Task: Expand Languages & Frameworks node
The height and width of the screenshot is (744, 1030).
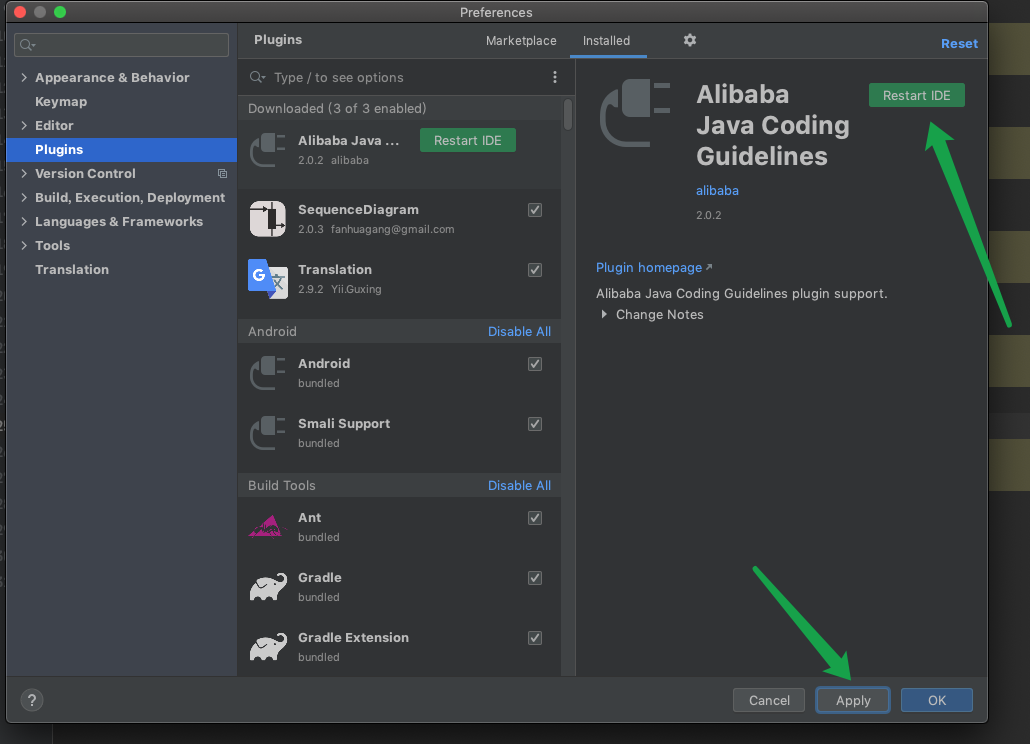Action: pos(24,221)
